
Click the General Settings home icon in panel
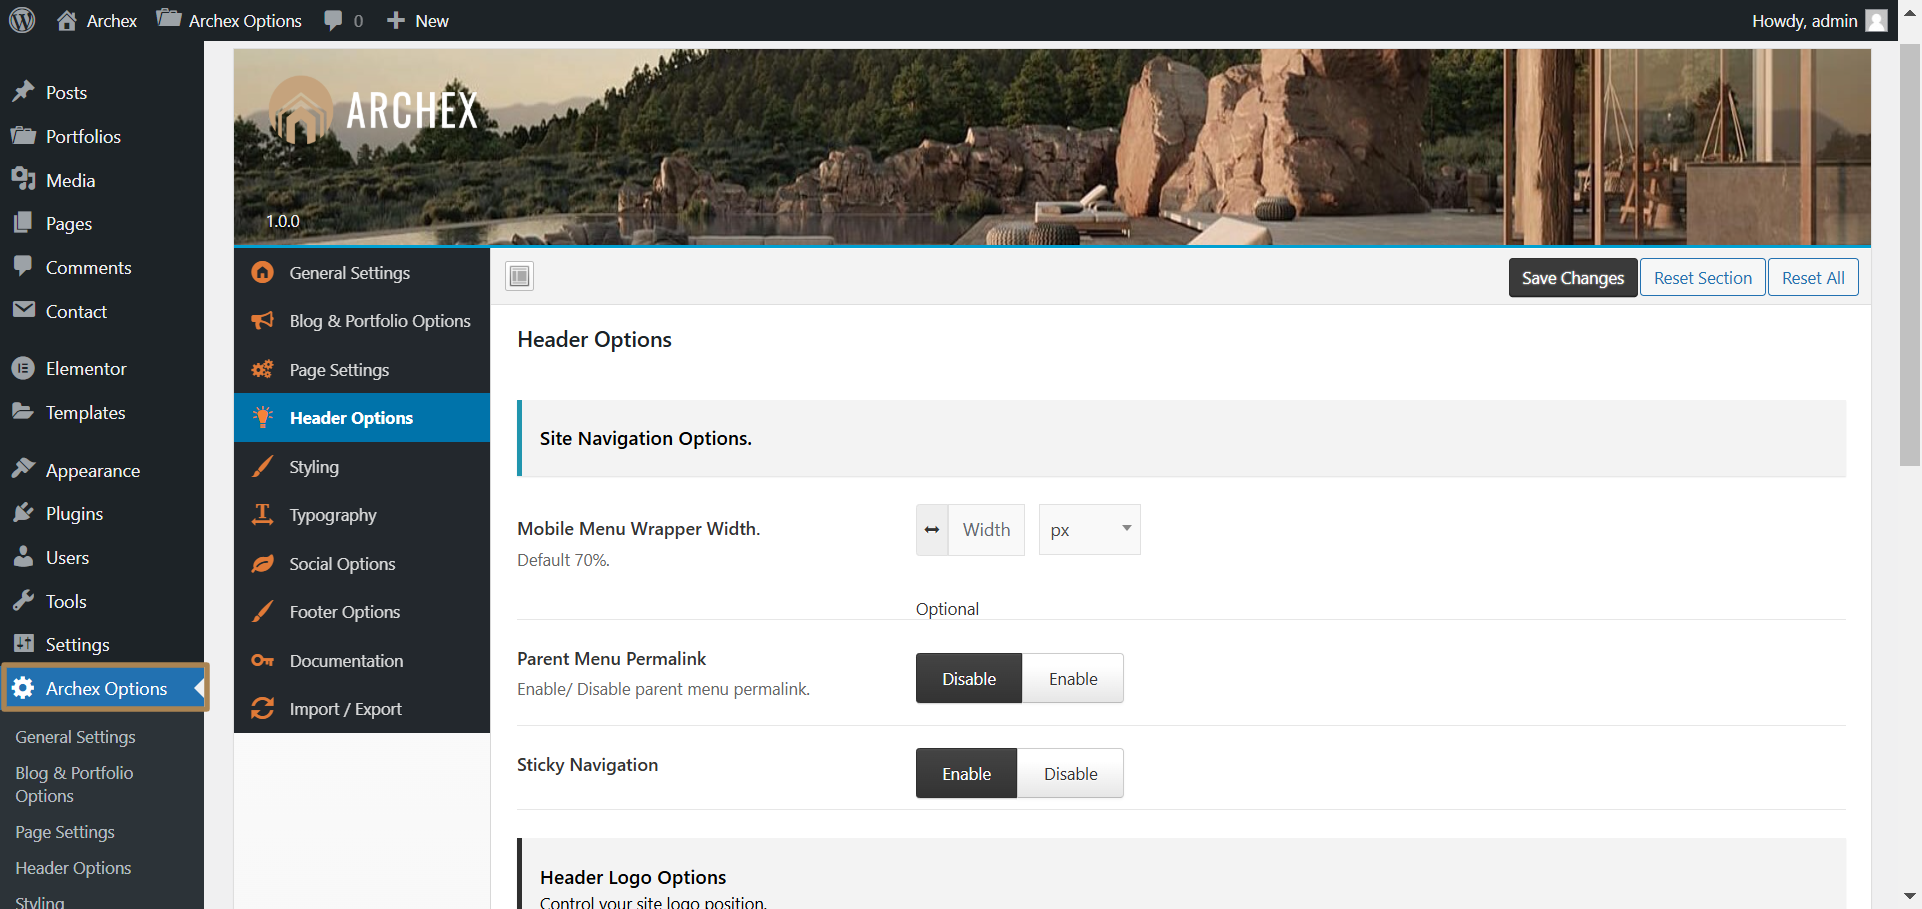[x=262, y=272]
